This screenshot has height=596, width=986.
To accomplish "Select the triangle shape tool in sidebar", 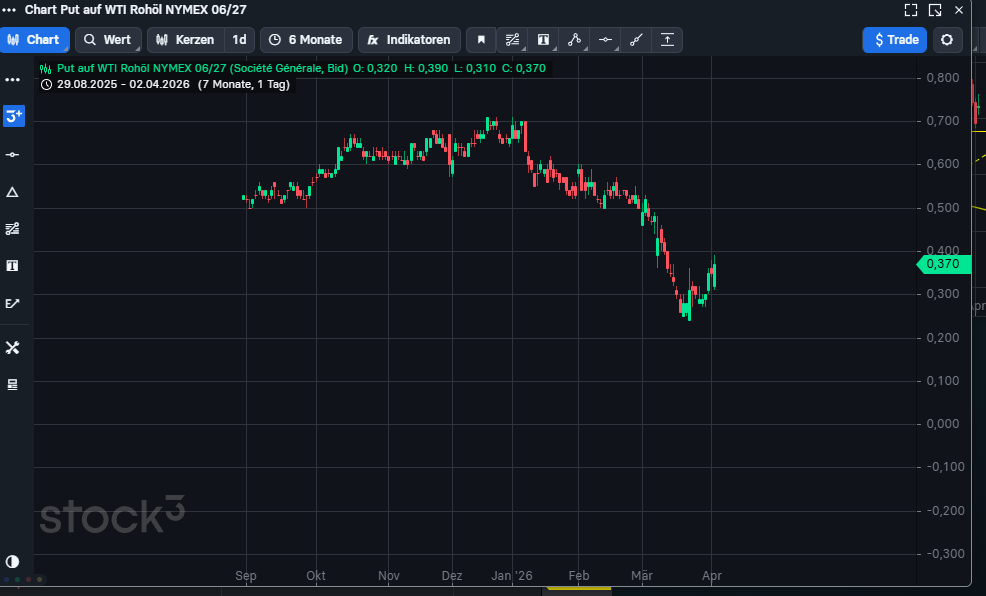I will pyautogui.click(x=13, y=192).
